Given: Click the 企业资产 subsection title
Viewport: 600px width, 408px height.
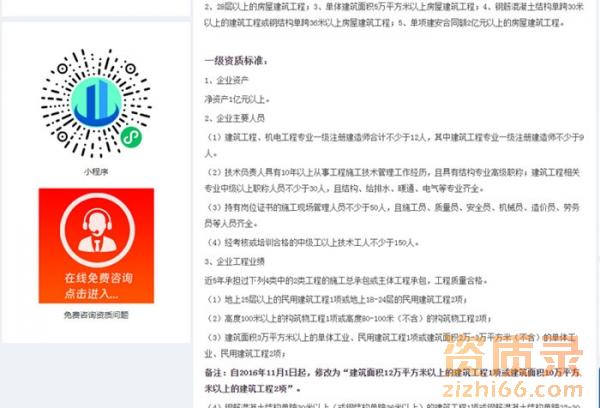Looking at the screenshot, I should [227, 80].
